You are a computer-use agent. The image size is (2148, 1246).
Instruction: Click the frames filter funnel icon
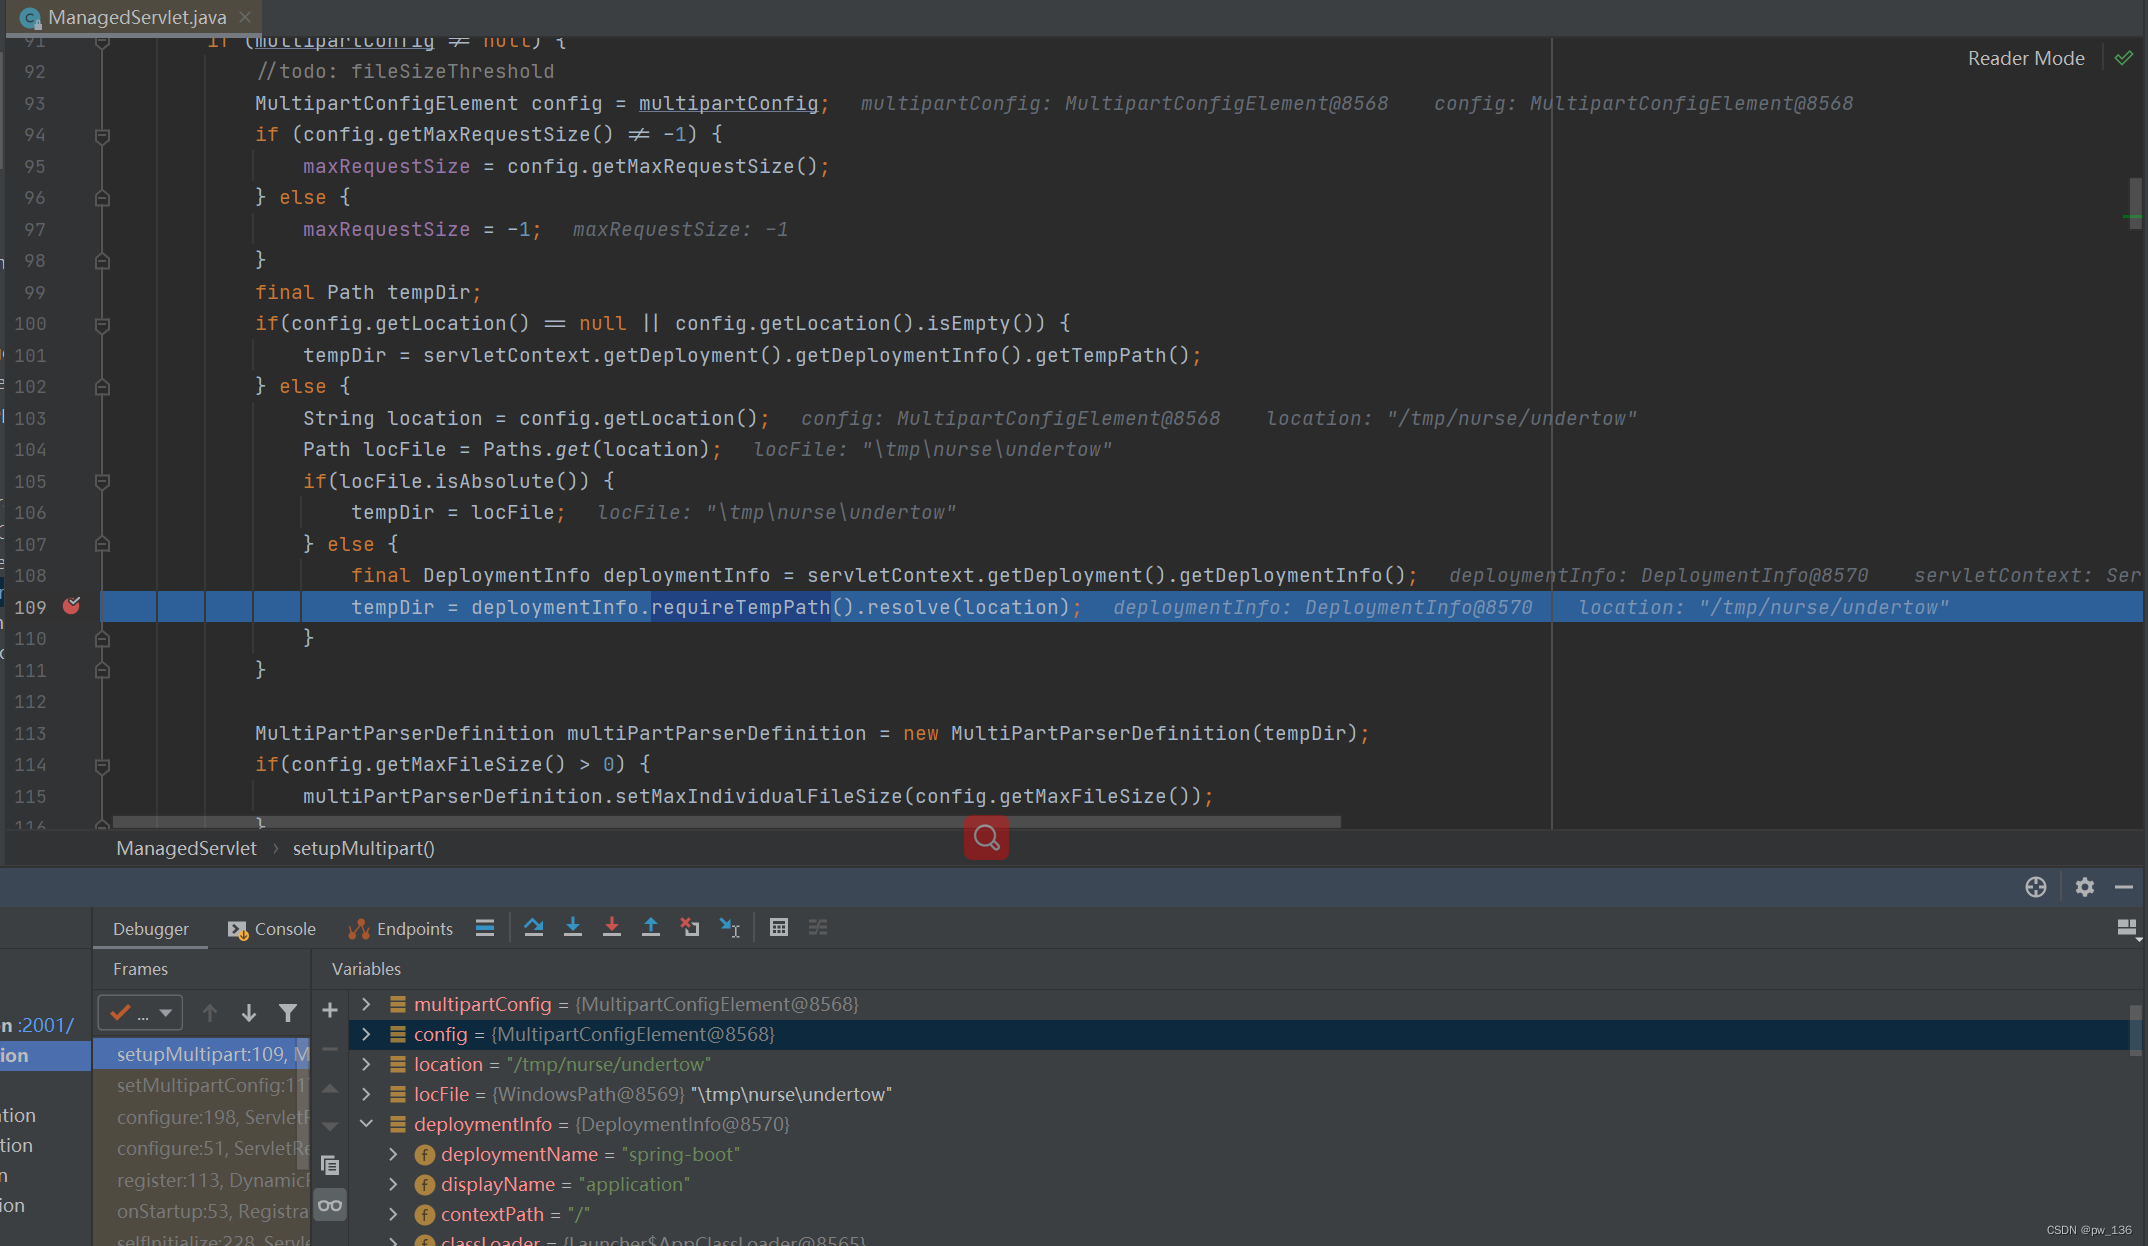coord(288,1013)
